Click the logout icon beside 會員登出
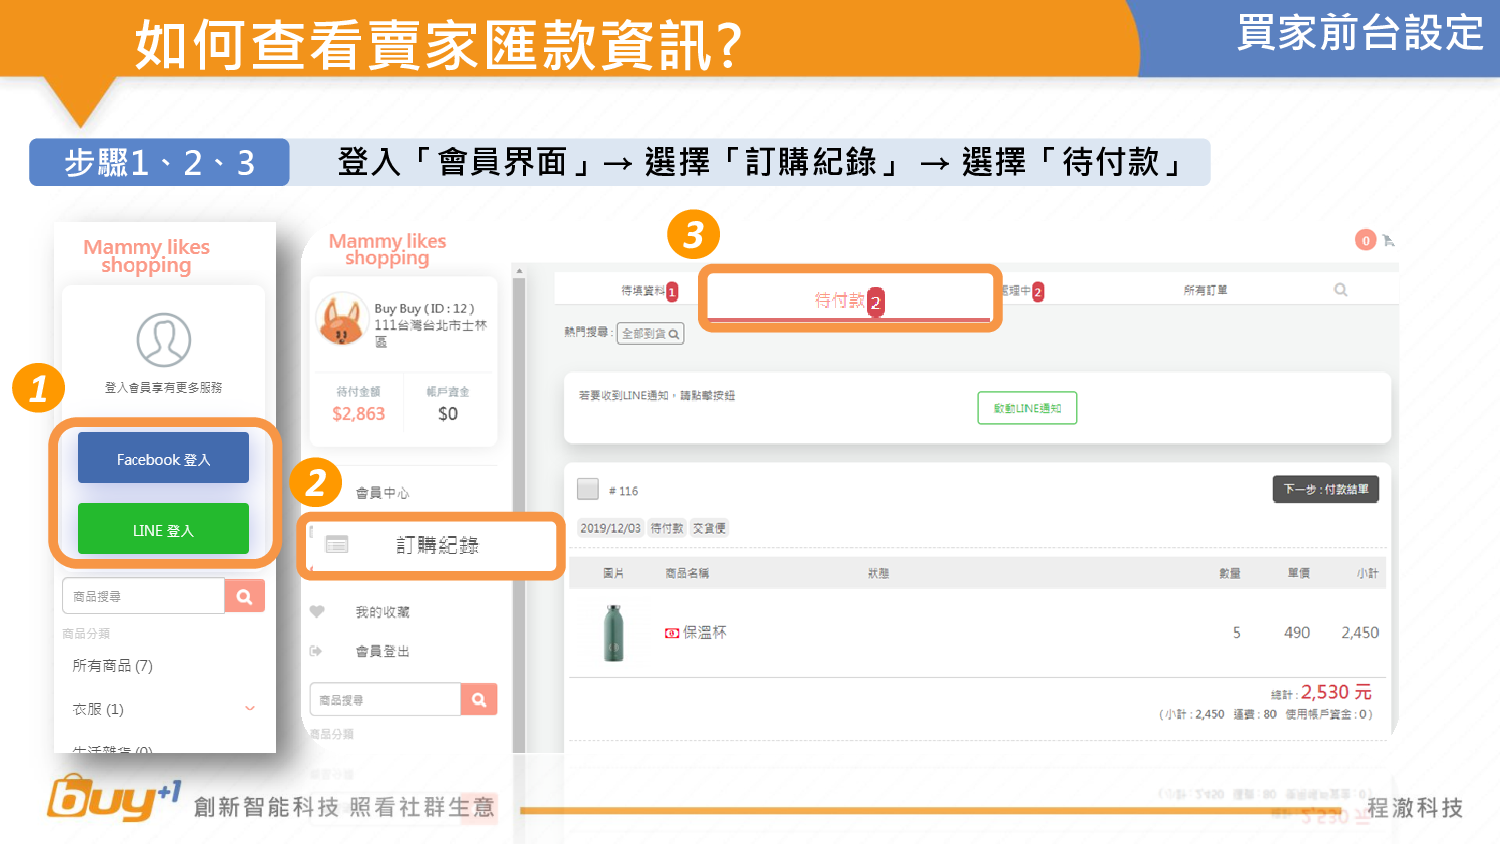The height and width of the screenshot is (844, 1500). point(316,651)
